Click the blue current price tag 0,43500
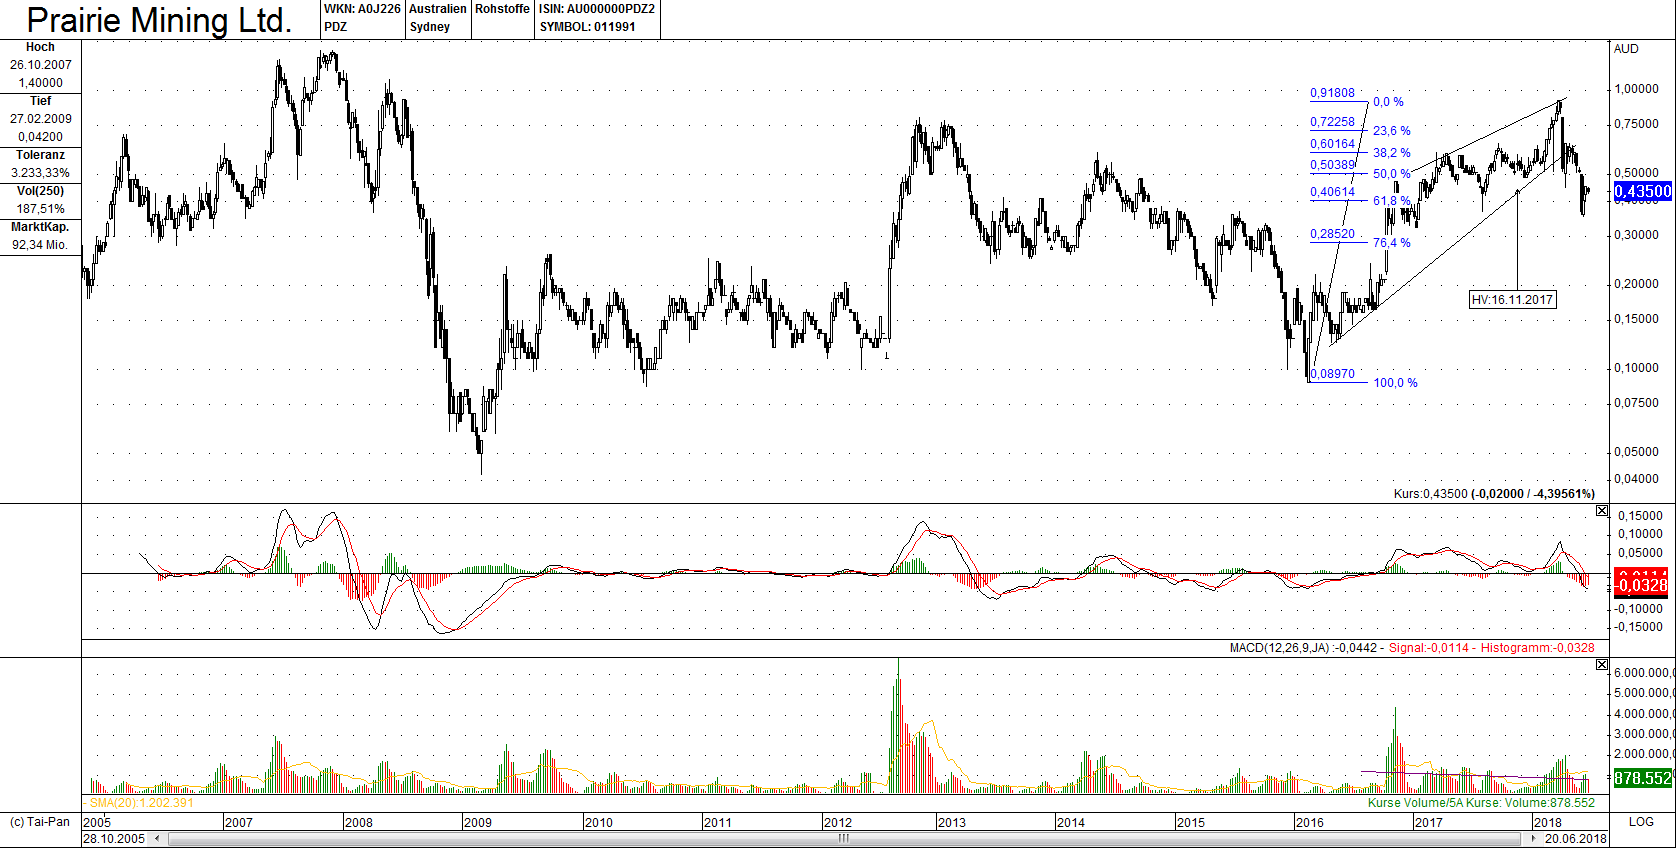 (1642, 191)
